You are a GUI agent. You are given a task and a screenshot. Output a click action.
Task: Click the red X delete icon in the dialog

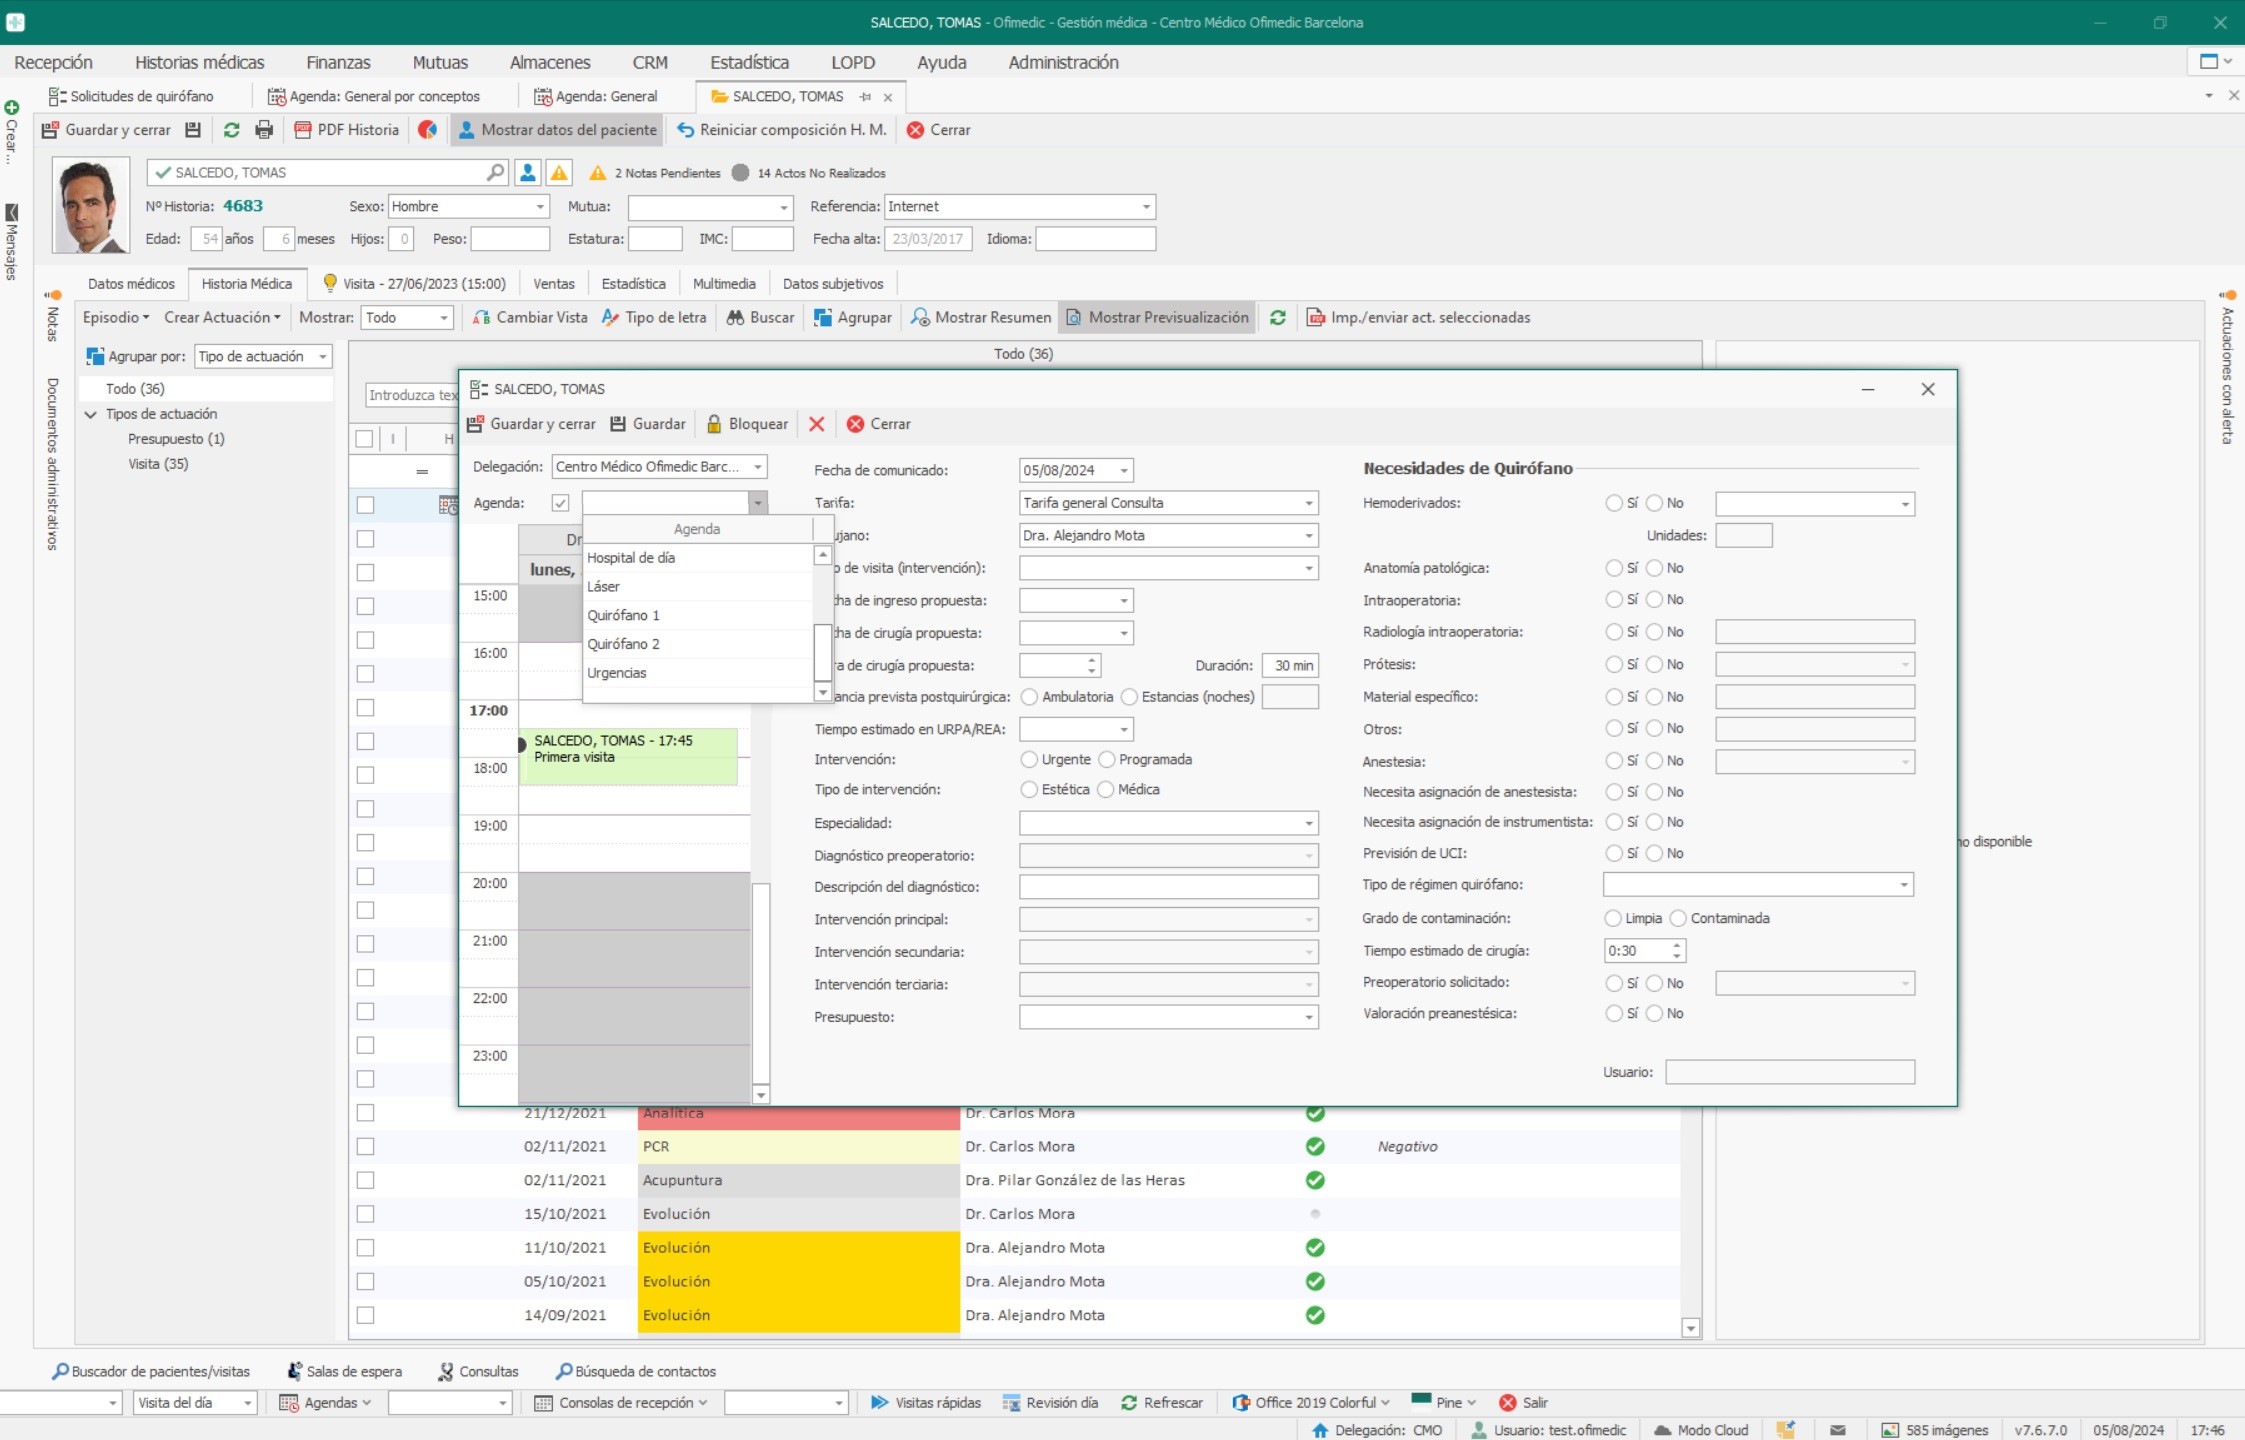coord(816,424)
